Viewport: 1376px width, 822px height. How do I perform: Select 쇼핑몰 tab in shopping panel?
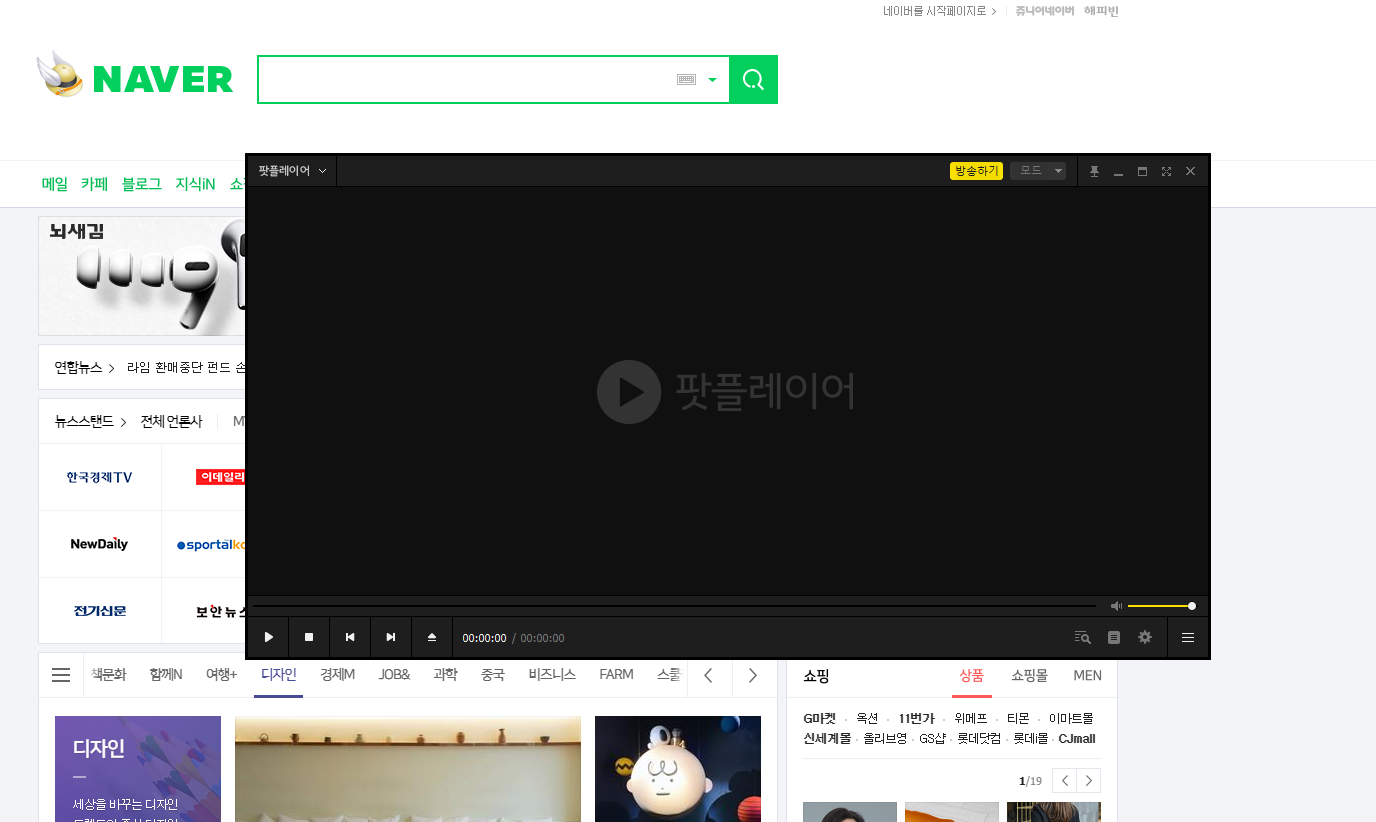pyautogui.click(x=1030, y=676)
